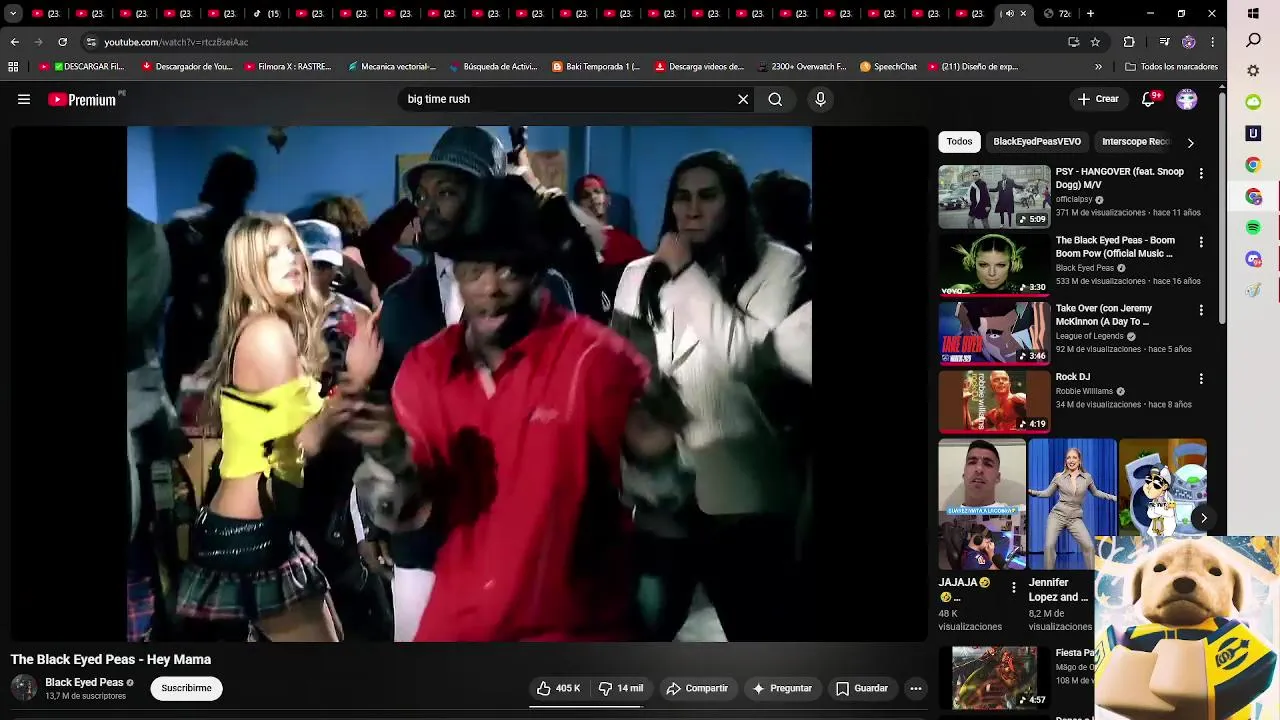Open the SpeechChat bookmark
This screenshot has width=1280, height=720.
[x=888, y=67]
